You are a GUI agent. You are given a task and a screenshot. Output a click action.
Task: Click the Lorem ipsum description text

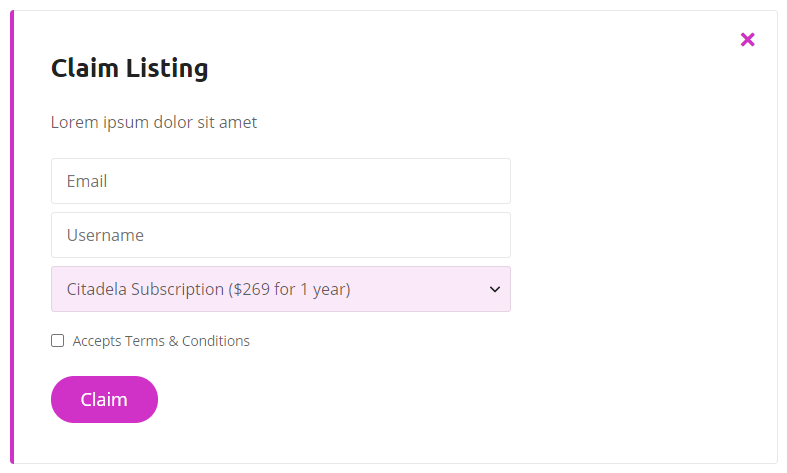(x=154, y=122)
